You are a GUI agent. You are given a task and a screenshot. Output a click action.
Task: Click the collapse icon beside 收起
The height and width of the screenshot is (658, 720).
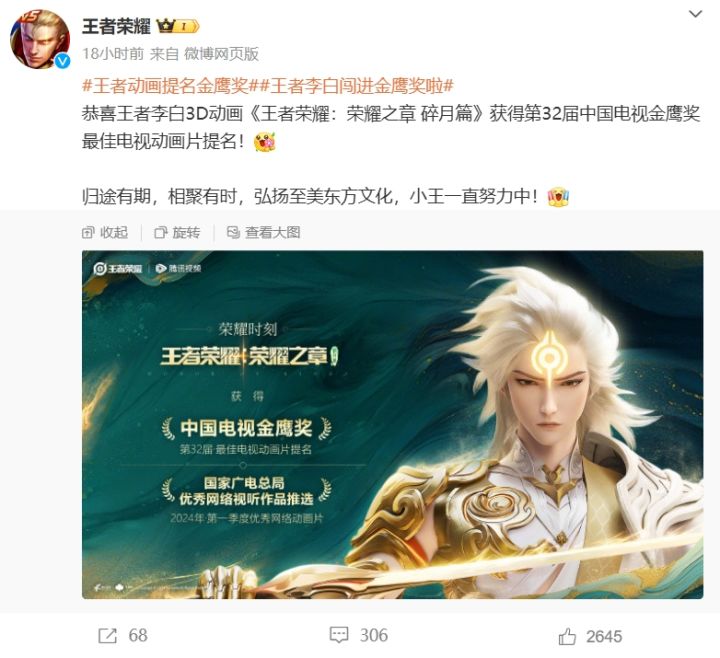click(88, 232)
